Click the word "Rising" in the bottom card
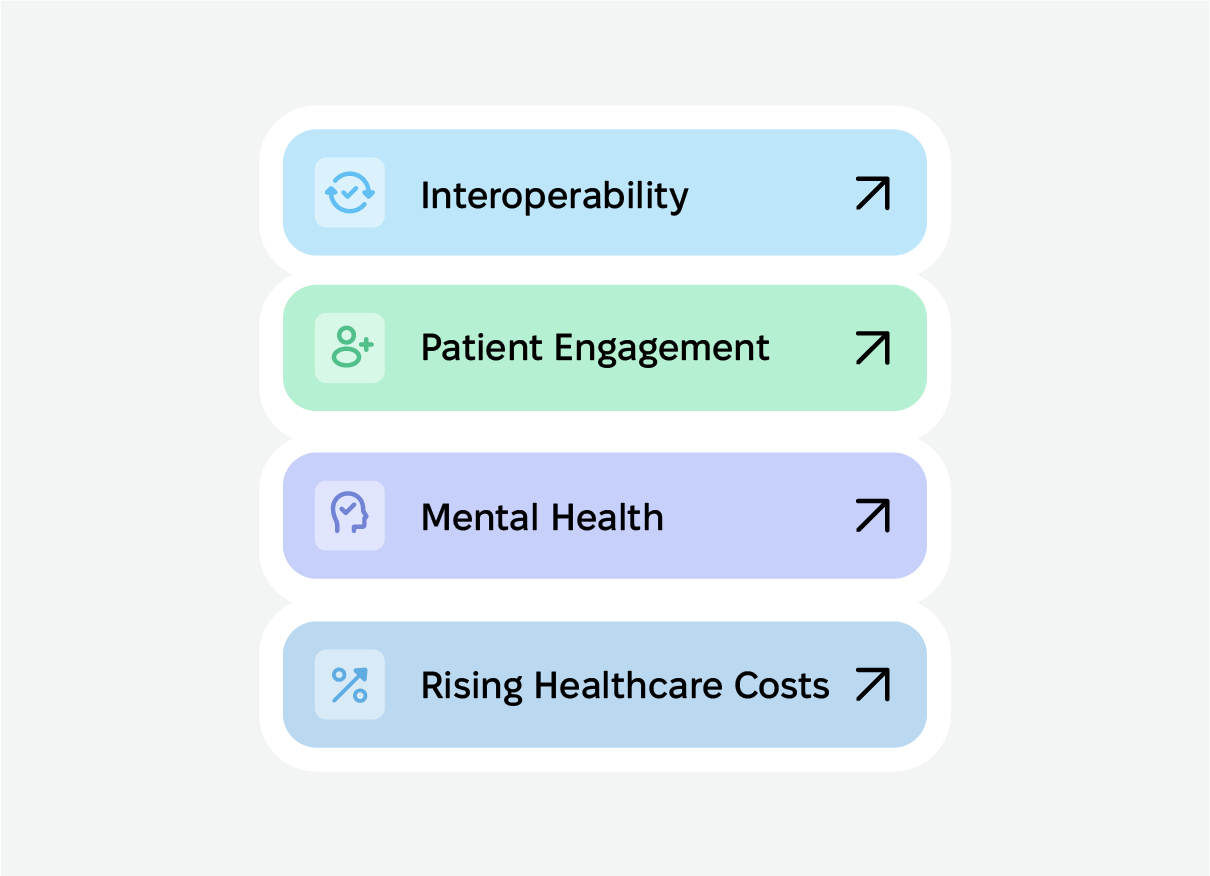Viewport: 1210px width, 876px height. (472, 686)
